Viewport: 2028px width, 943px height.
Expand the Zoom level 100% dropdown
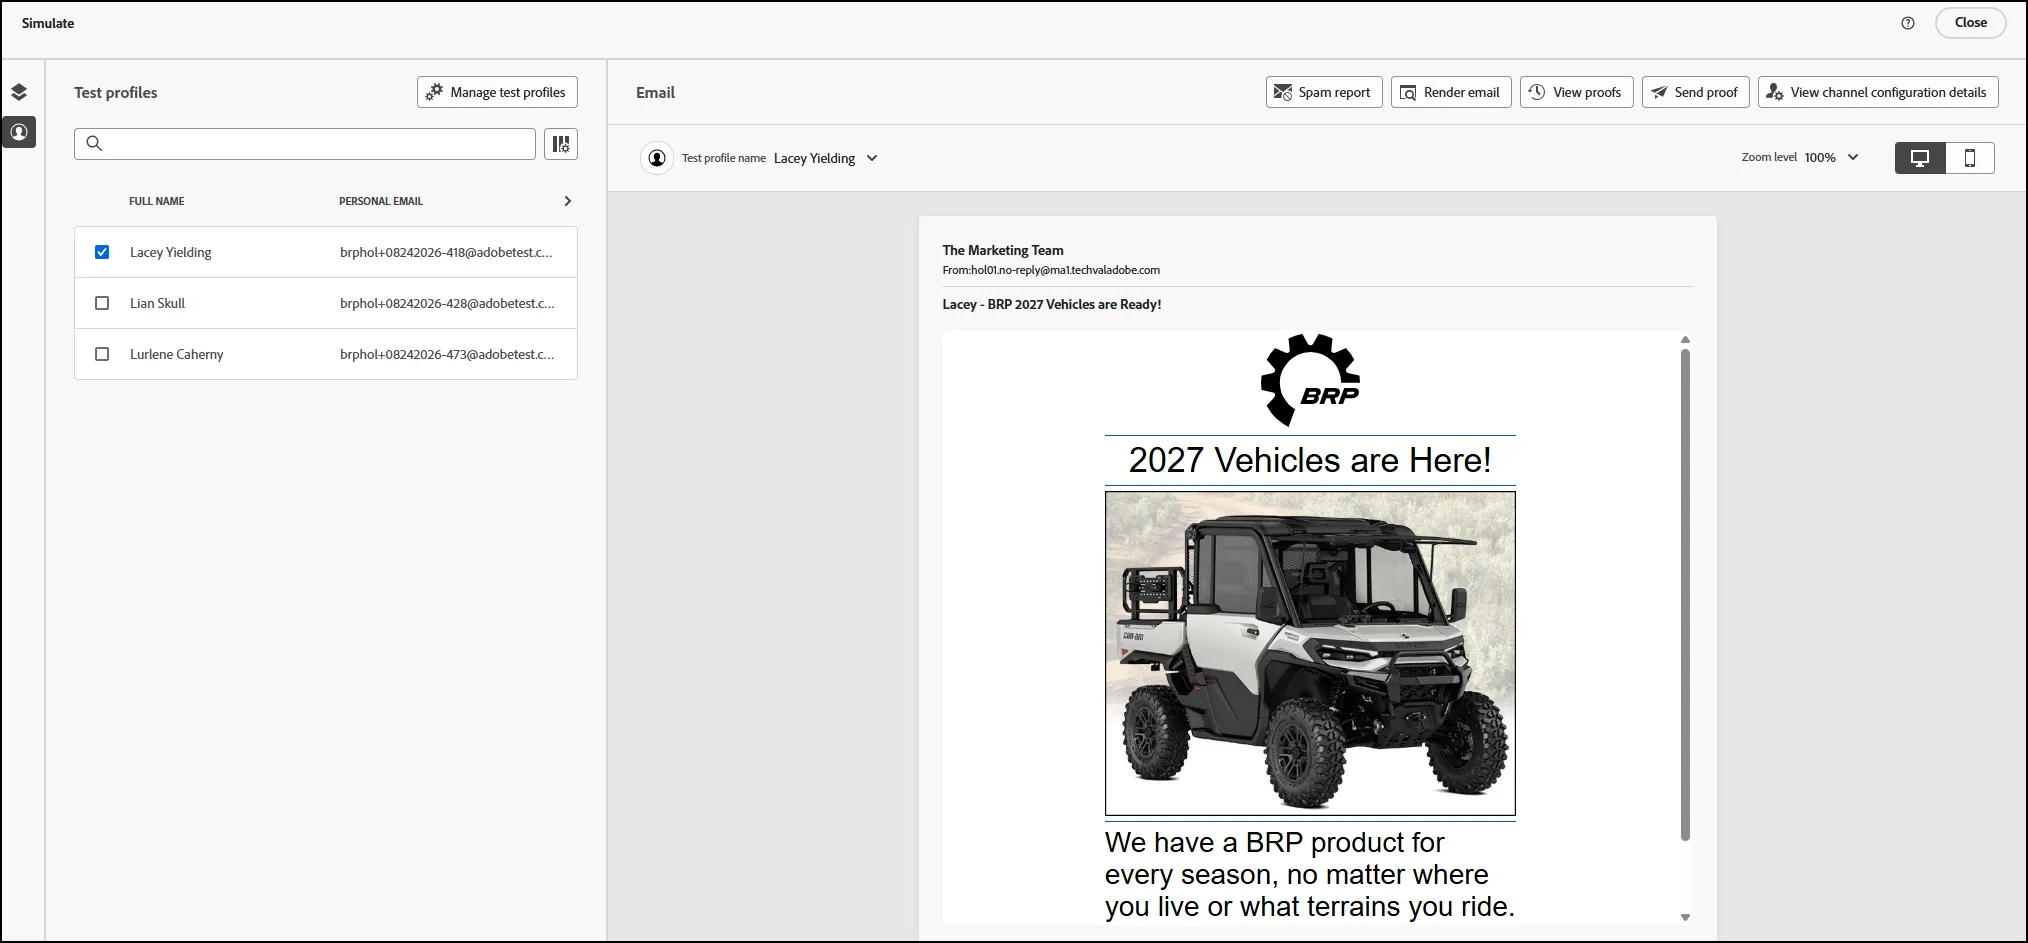point(1831,157)
